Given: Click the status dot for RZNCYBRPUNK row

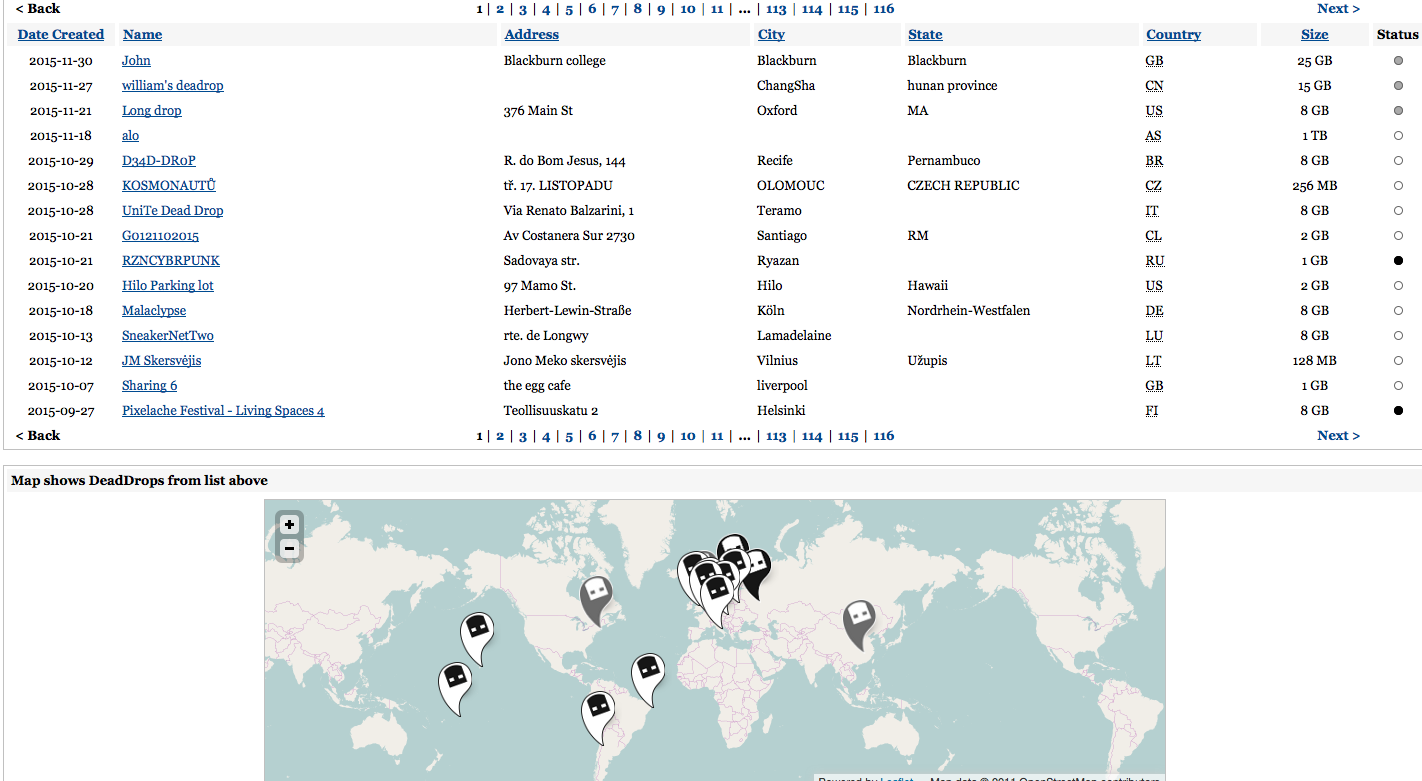Looking at the screenshot, I should click(x=1398, y=261).
